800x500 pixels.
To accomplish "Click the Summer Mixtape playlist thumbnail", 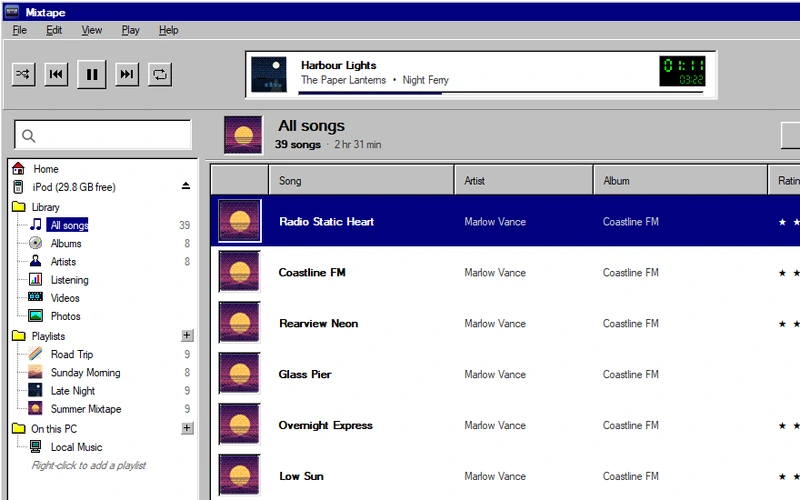I will 35,408.
